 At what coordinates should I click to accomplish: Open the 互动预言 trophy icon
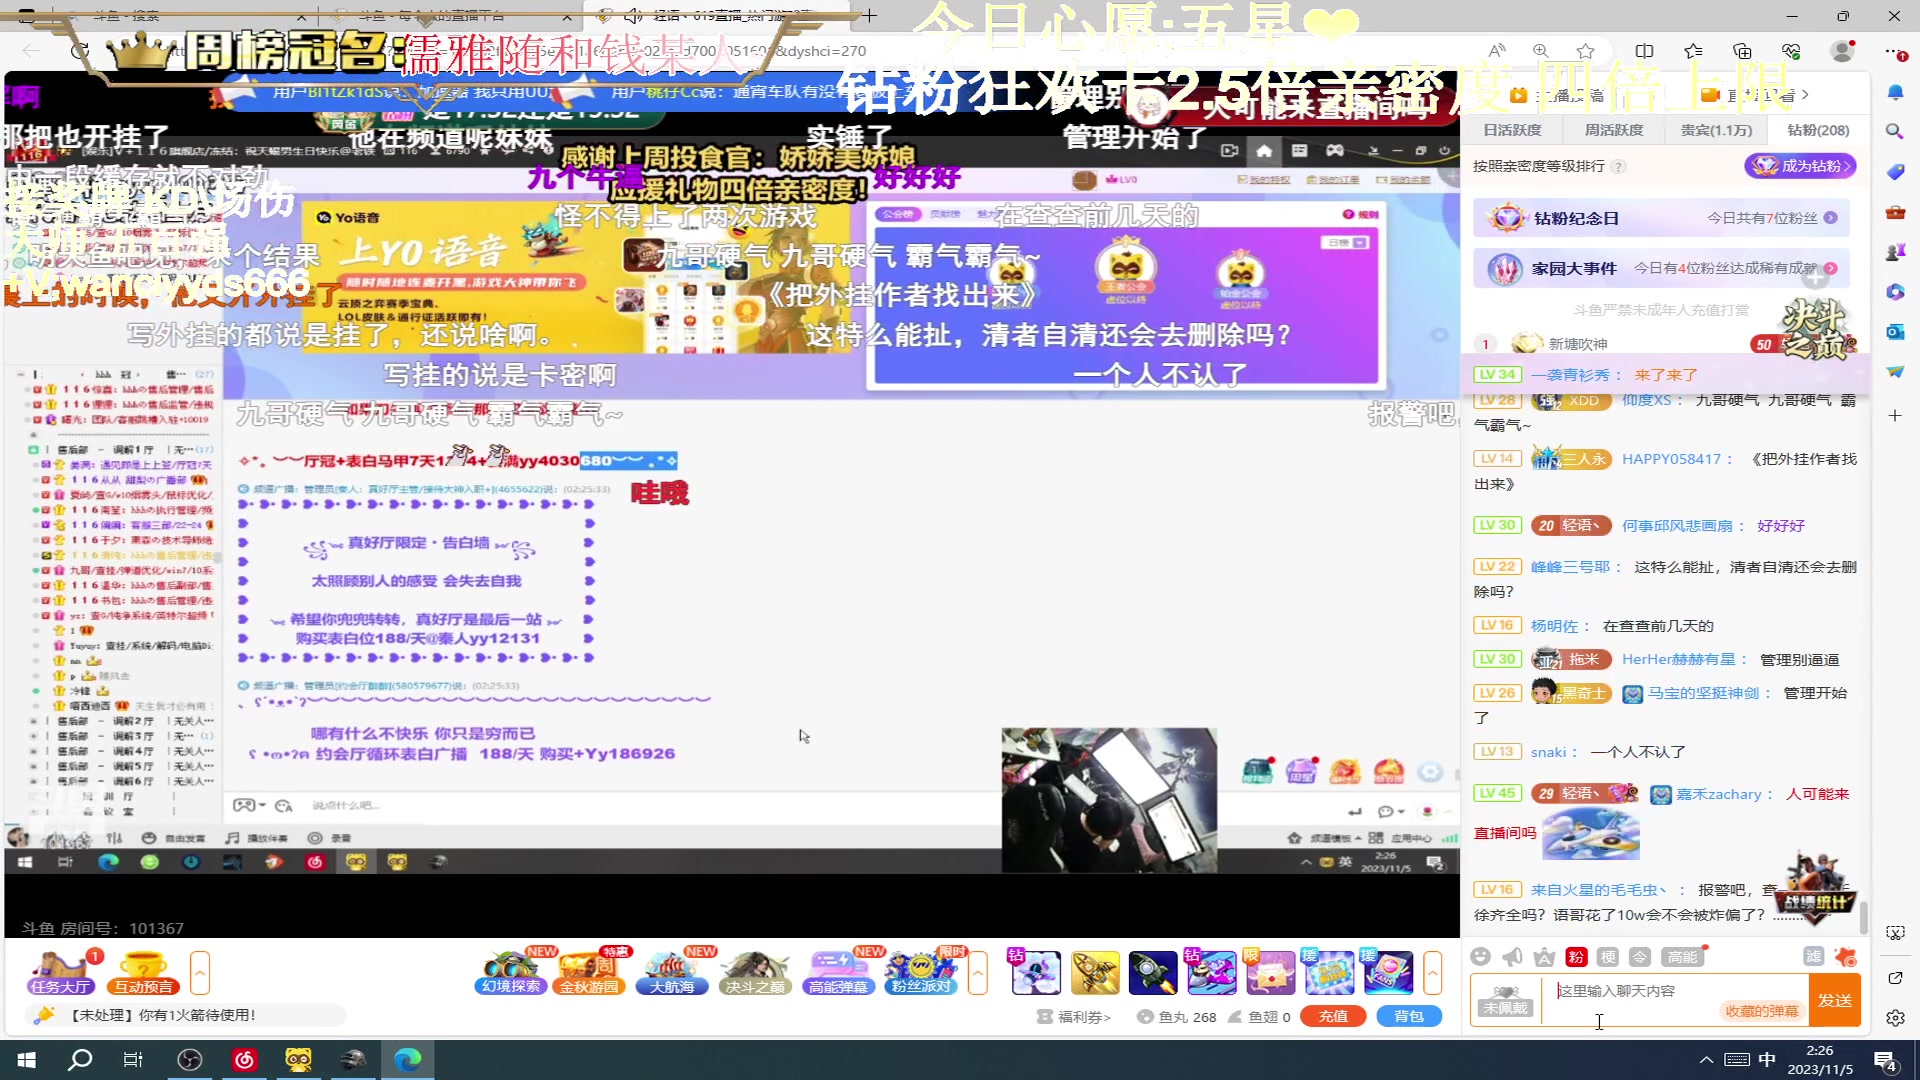click(143, 972)
